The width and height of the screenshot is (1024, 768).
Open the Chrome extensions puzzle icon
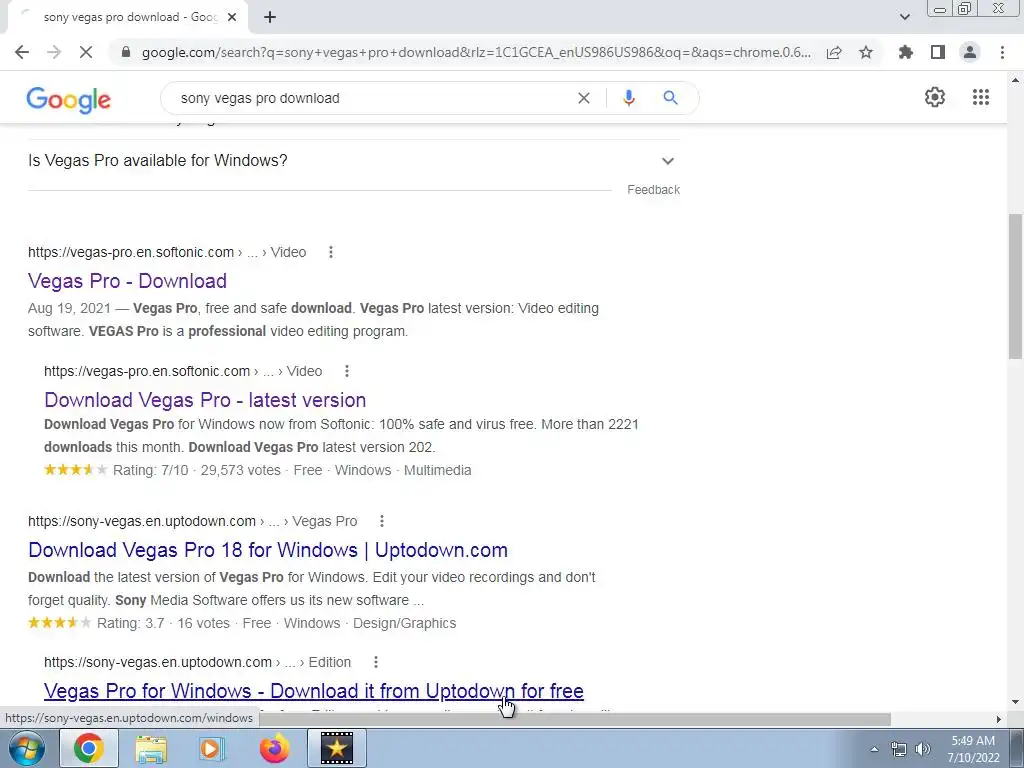906,52
